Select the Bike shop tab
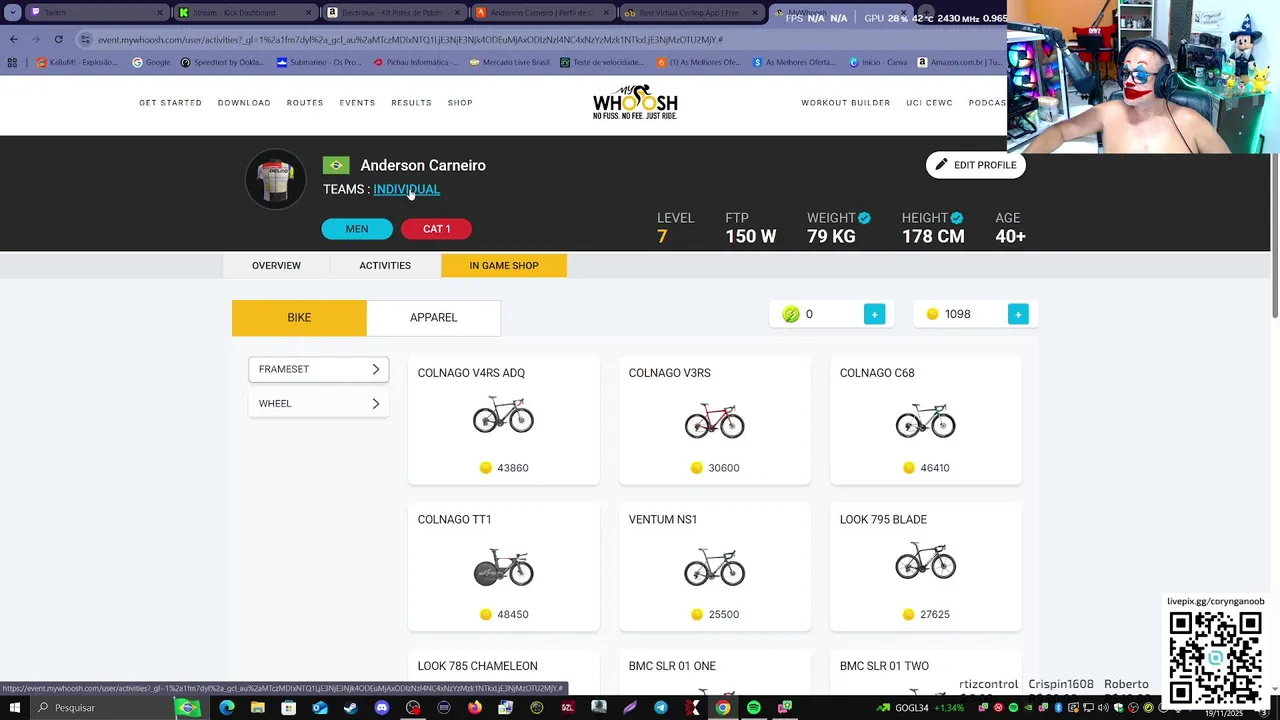Viewport: 1280px width, 720px height. pyautogui.click(x=299, y=317)
